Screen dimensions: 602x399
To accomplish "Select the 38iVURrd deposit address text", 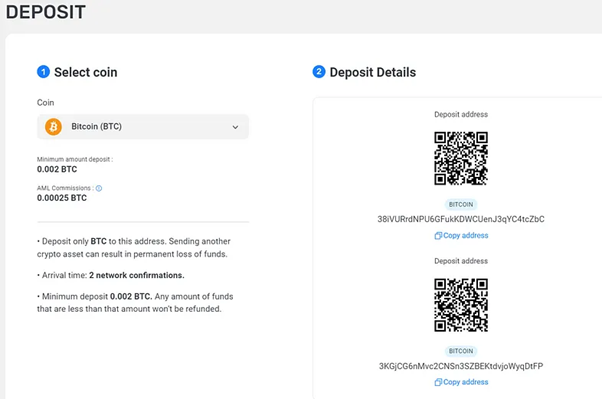I will coord(461,219).
